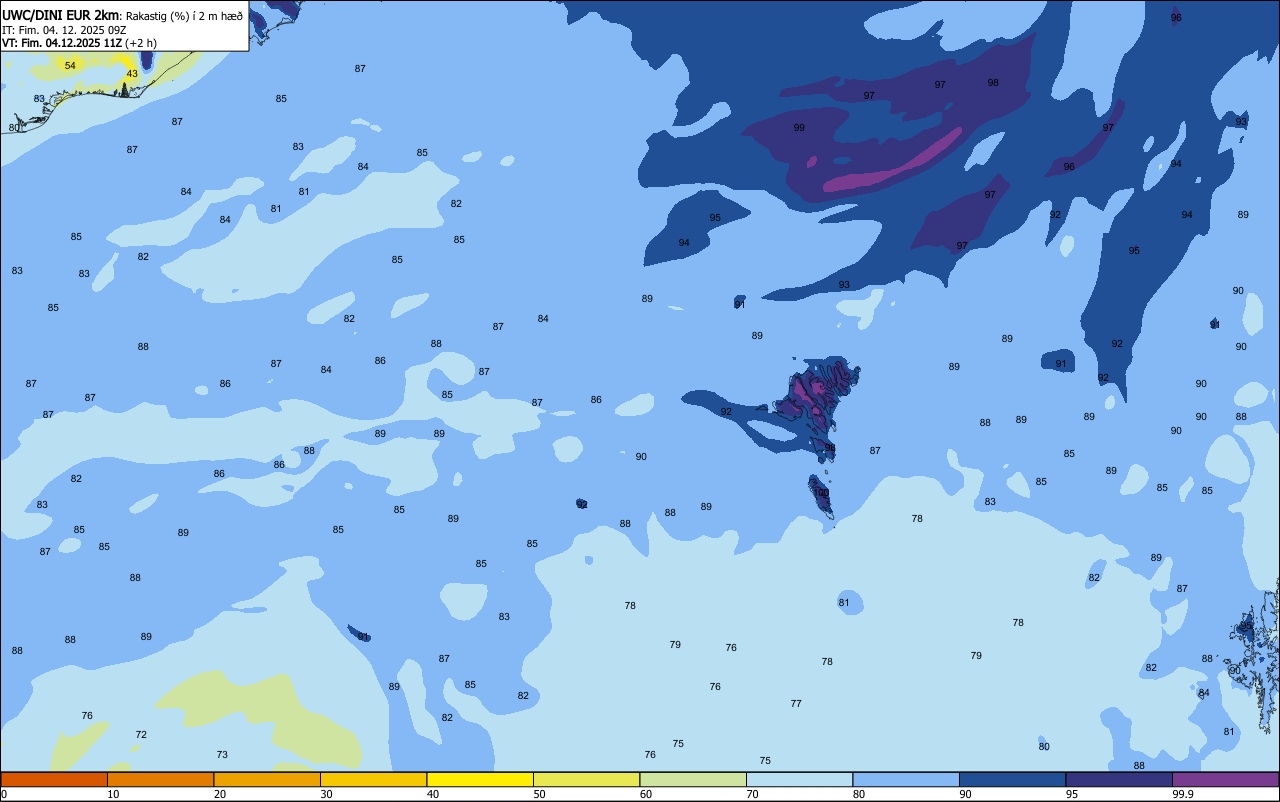Click the bright yellow 40–50 legend swatch
Viewport: 1280px width, 802px height.
point(480,779)
